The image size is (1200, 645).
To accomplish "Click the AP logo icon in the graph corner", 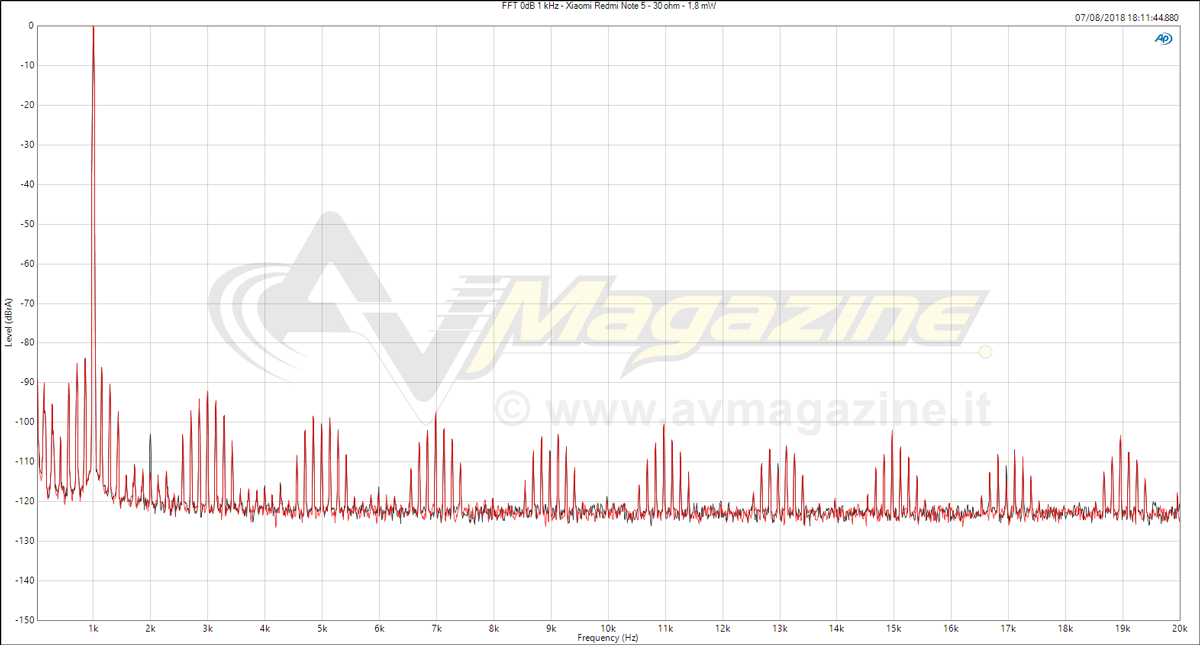I will click(x=1163, y=38).
